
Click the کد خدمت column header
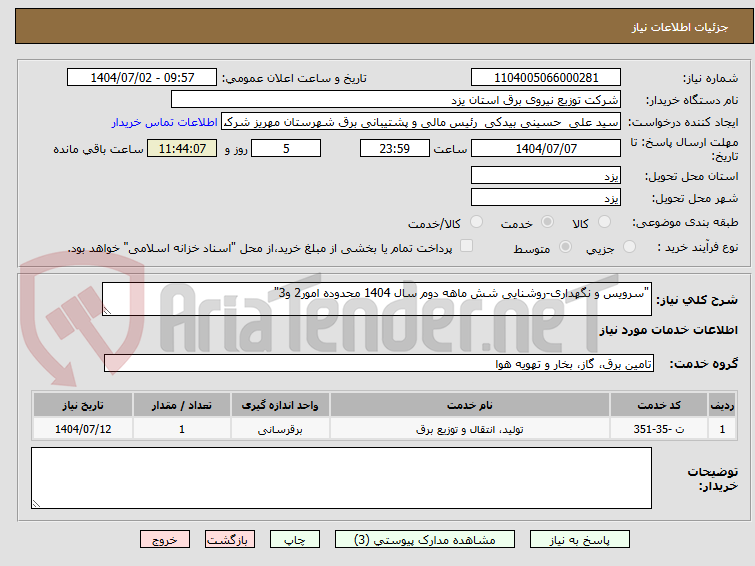[x=659, y=405]
